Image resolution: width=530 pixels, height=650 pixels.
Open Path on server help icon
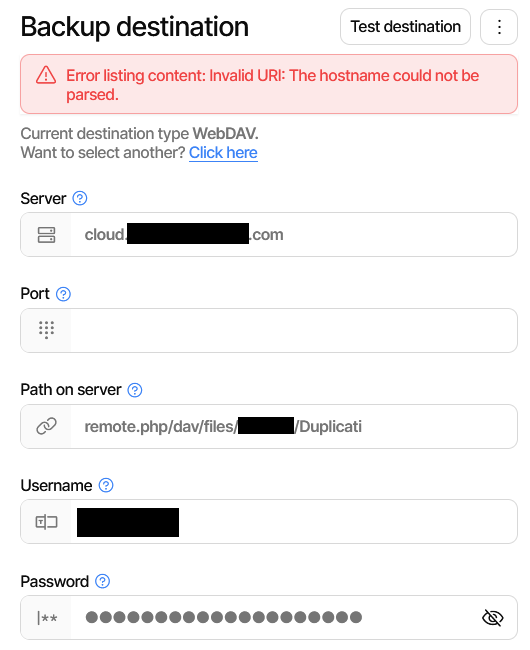pyautogui.click(x=135, y=390)
